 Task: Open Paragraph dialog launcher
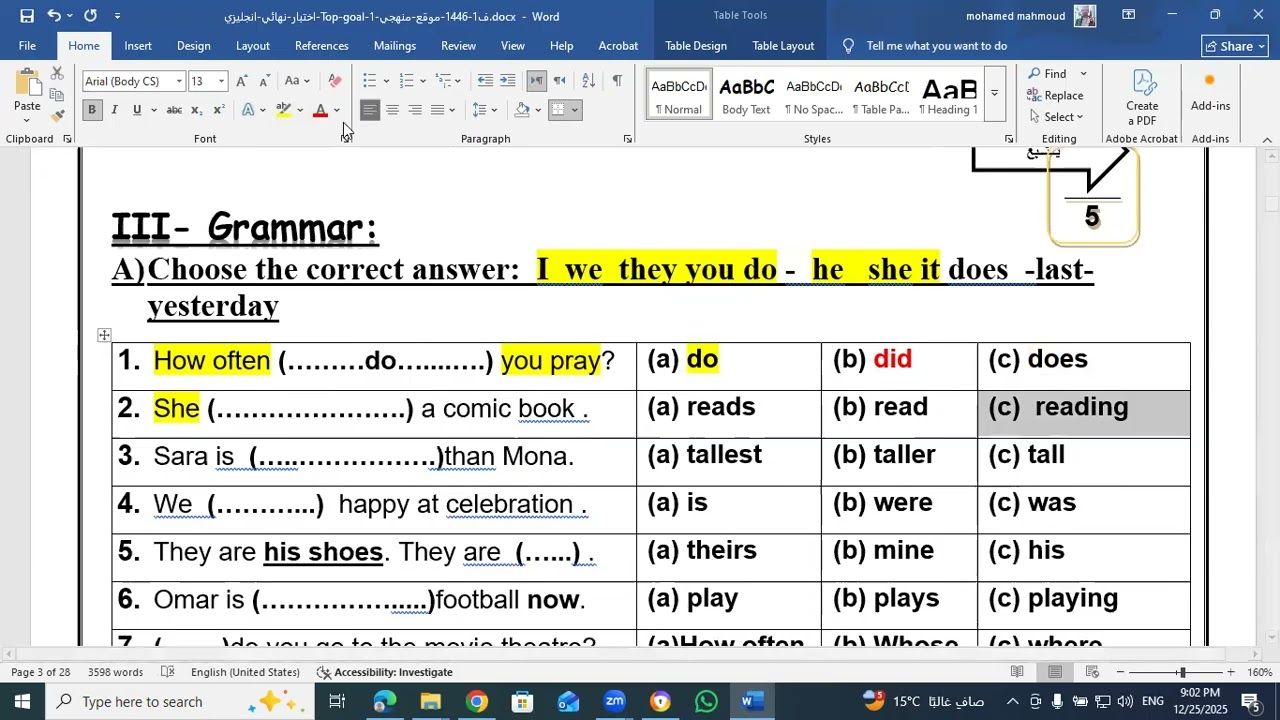click(627, 139)
